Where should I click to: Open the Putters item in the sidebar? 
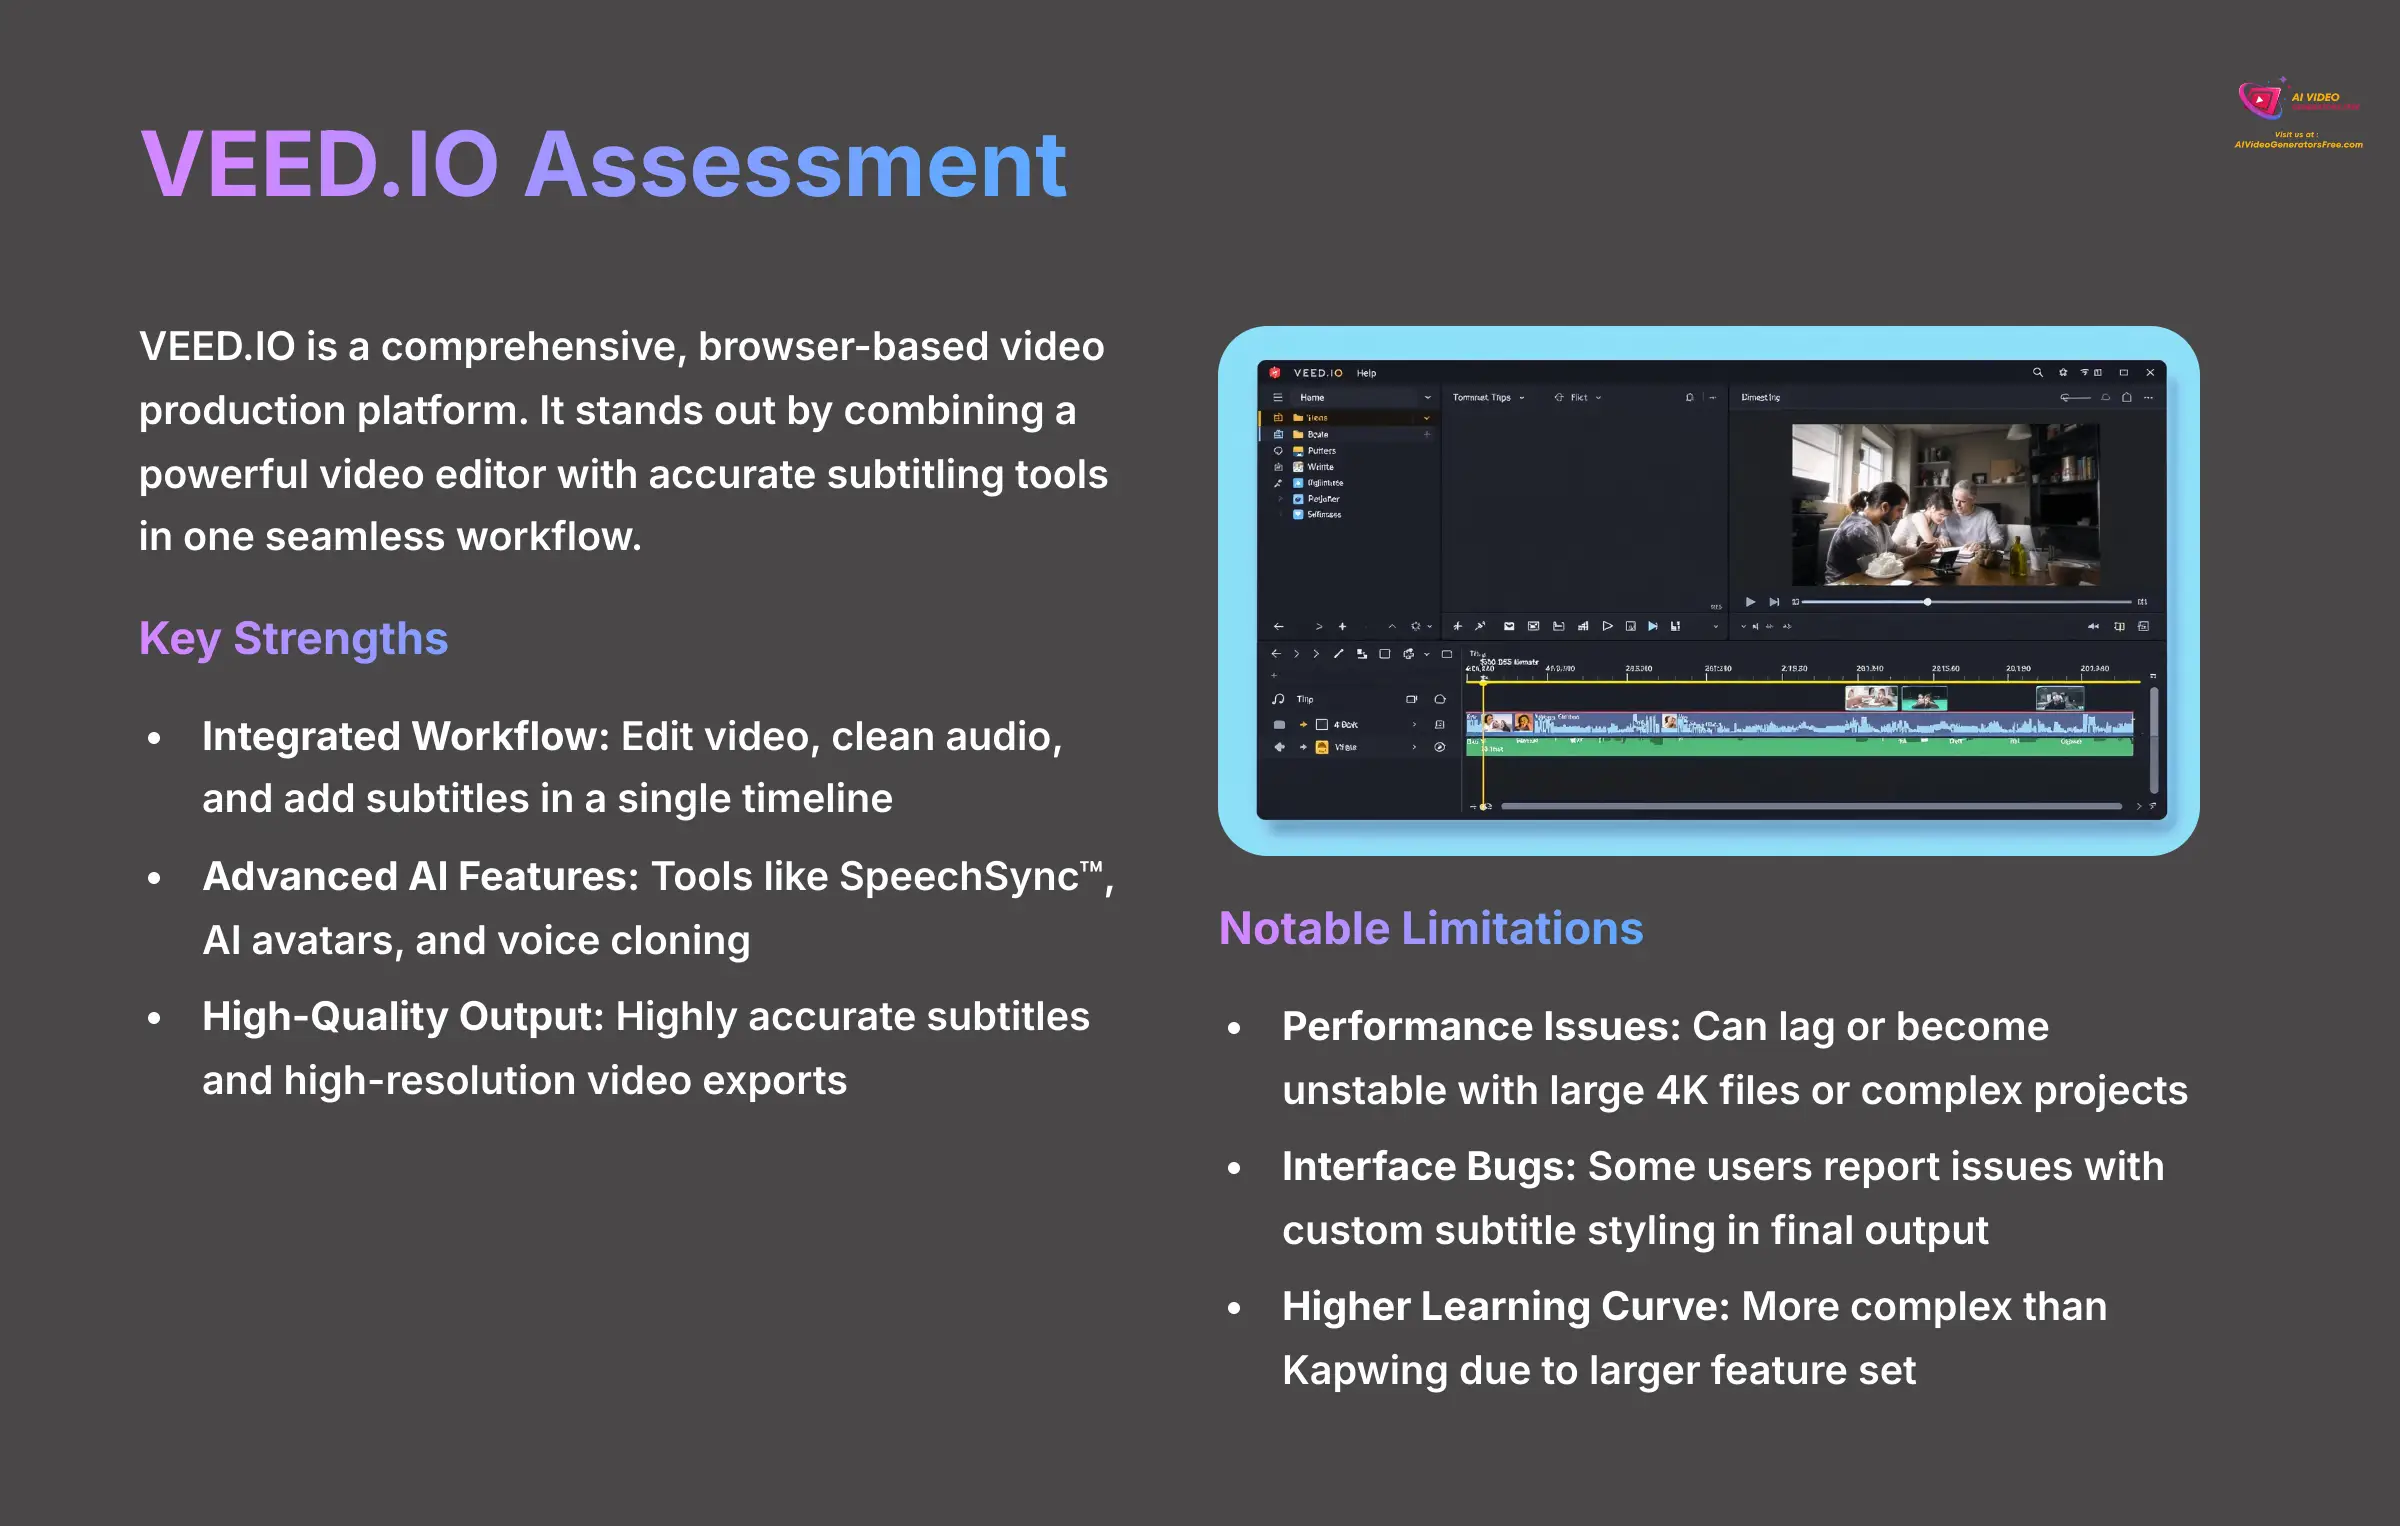click(x=1315, y=451)
